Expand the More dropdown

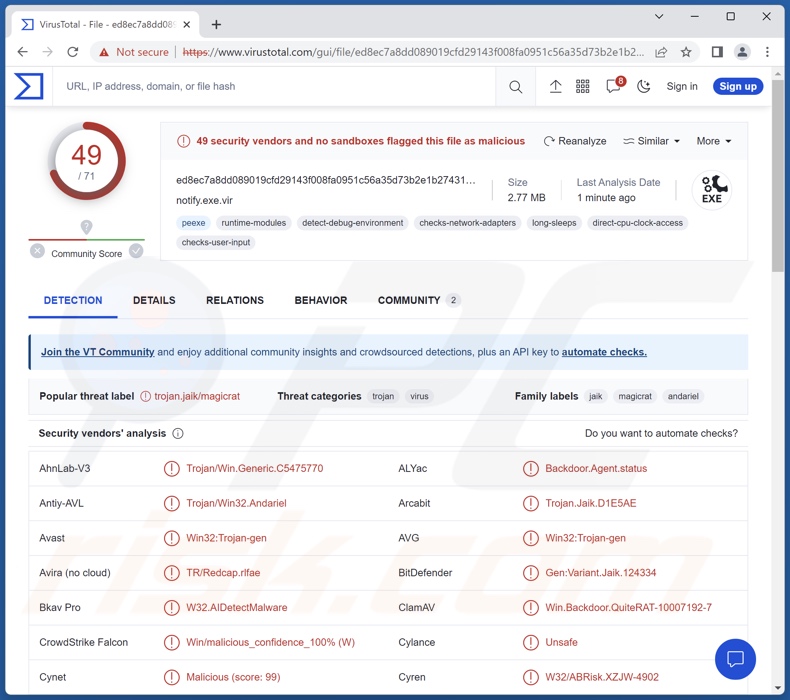[x=714, y=141]
